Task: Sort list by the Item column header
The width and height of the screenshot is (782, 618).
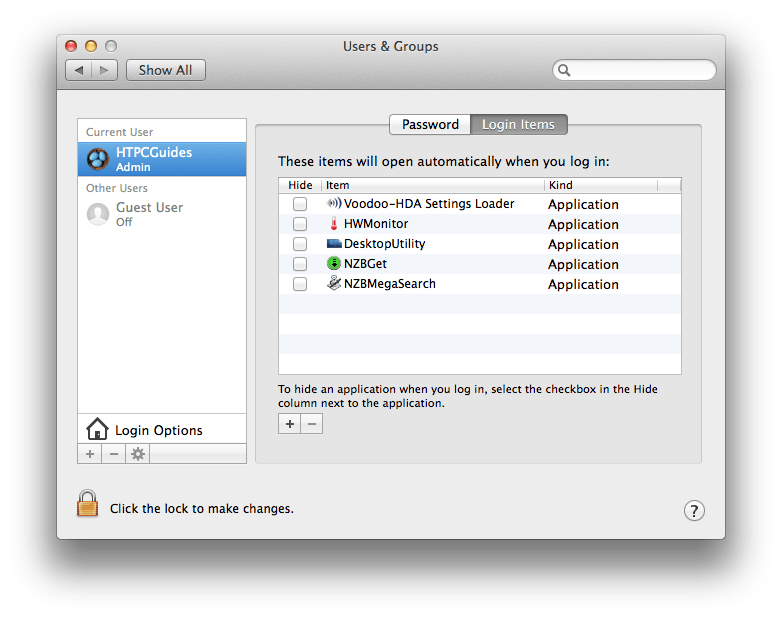Action: pyautogui.click(x=430, y=185)
